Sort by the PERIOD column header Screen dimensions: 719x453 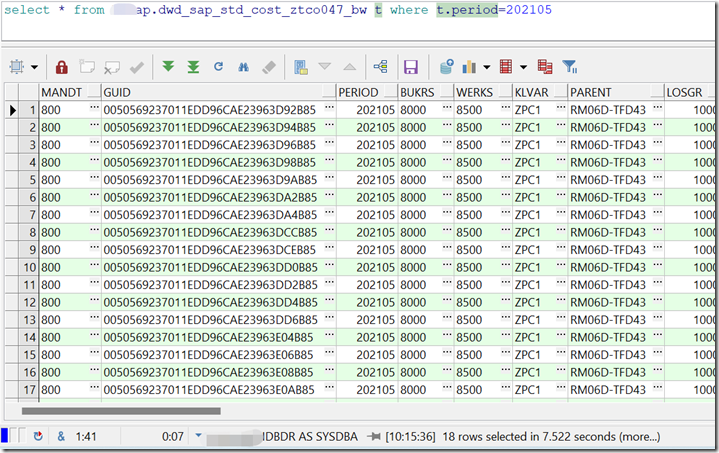tap(367, 92)
